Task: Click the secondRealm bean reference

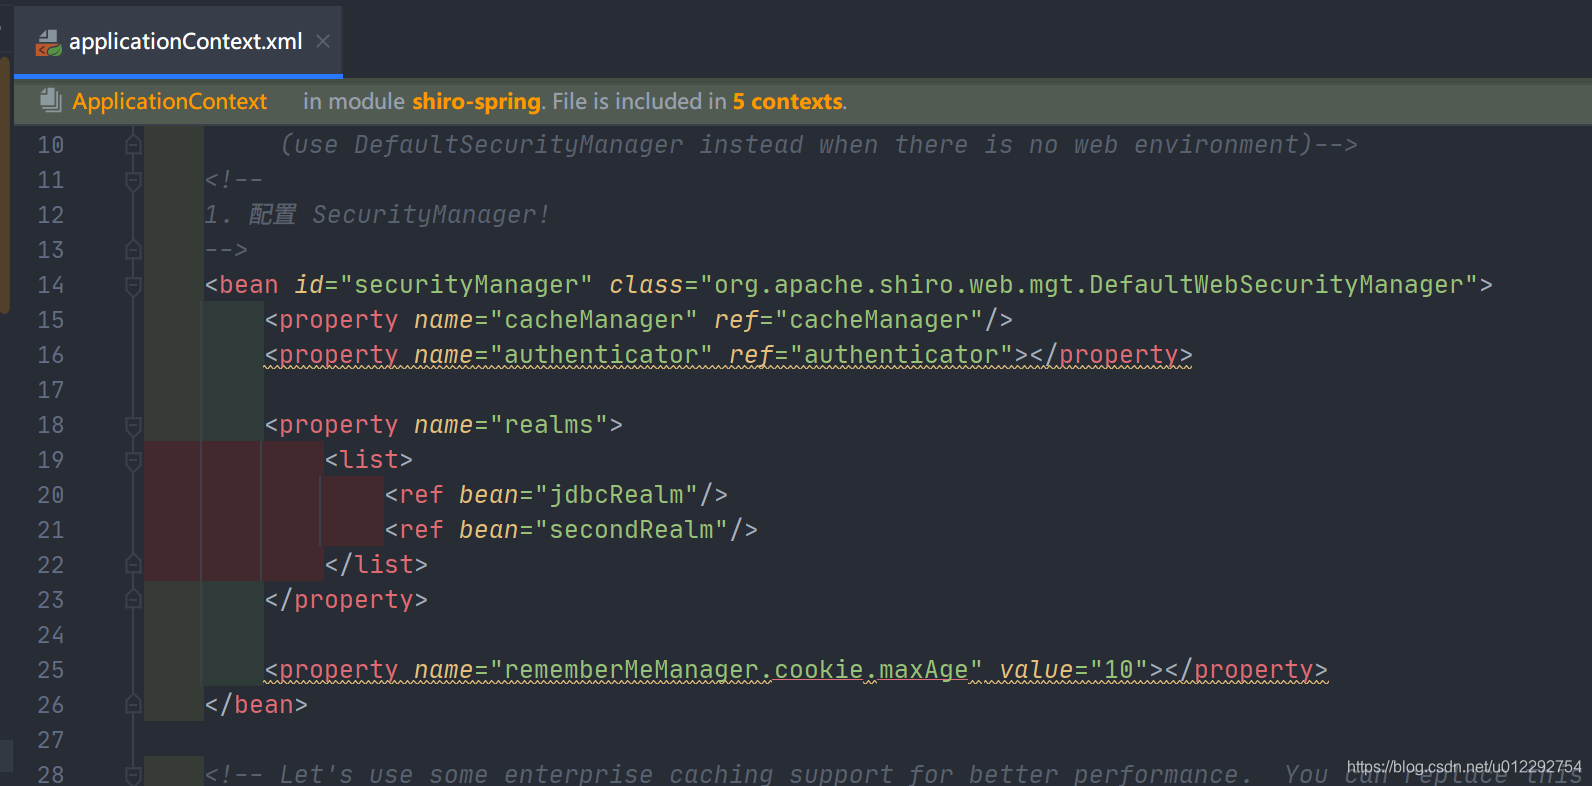Action: [x=631, y=530]
